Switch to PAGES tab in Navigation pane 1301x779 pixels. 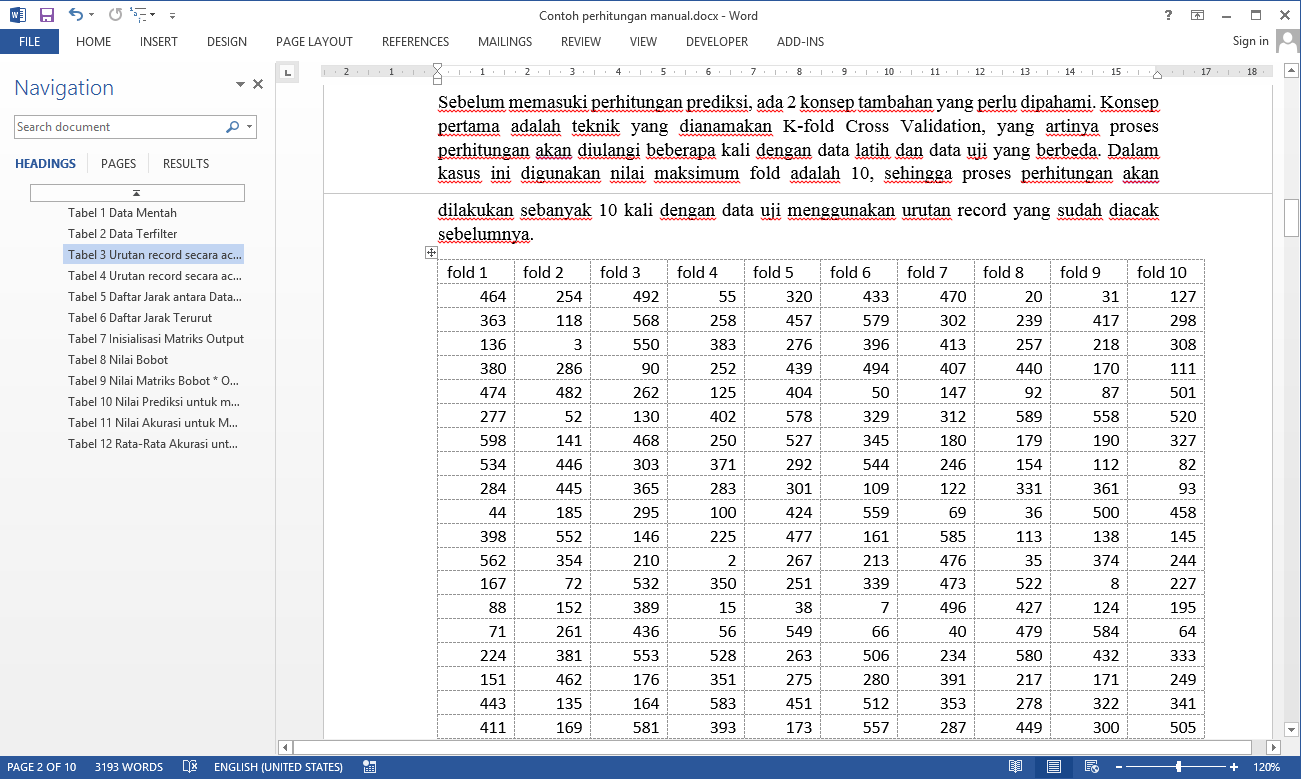pyautogui.click(x=118, y=164)
